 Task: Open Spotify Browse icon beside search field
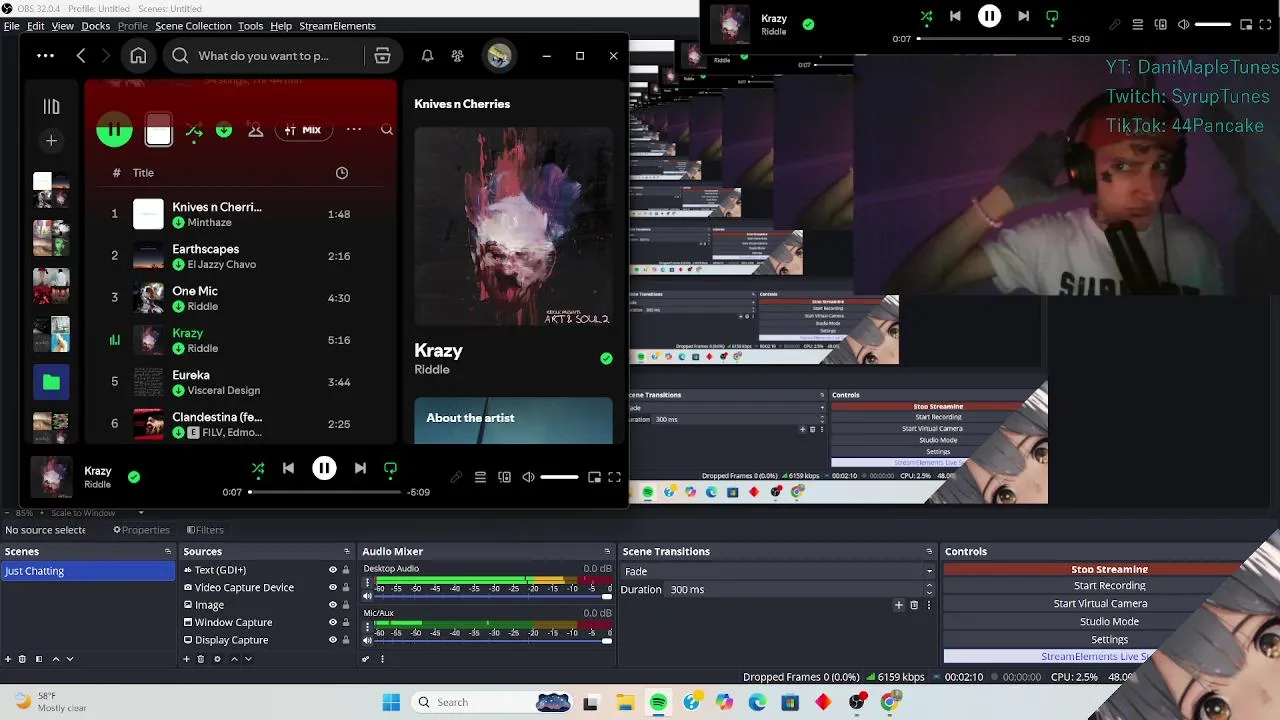(x=382, y=56)
